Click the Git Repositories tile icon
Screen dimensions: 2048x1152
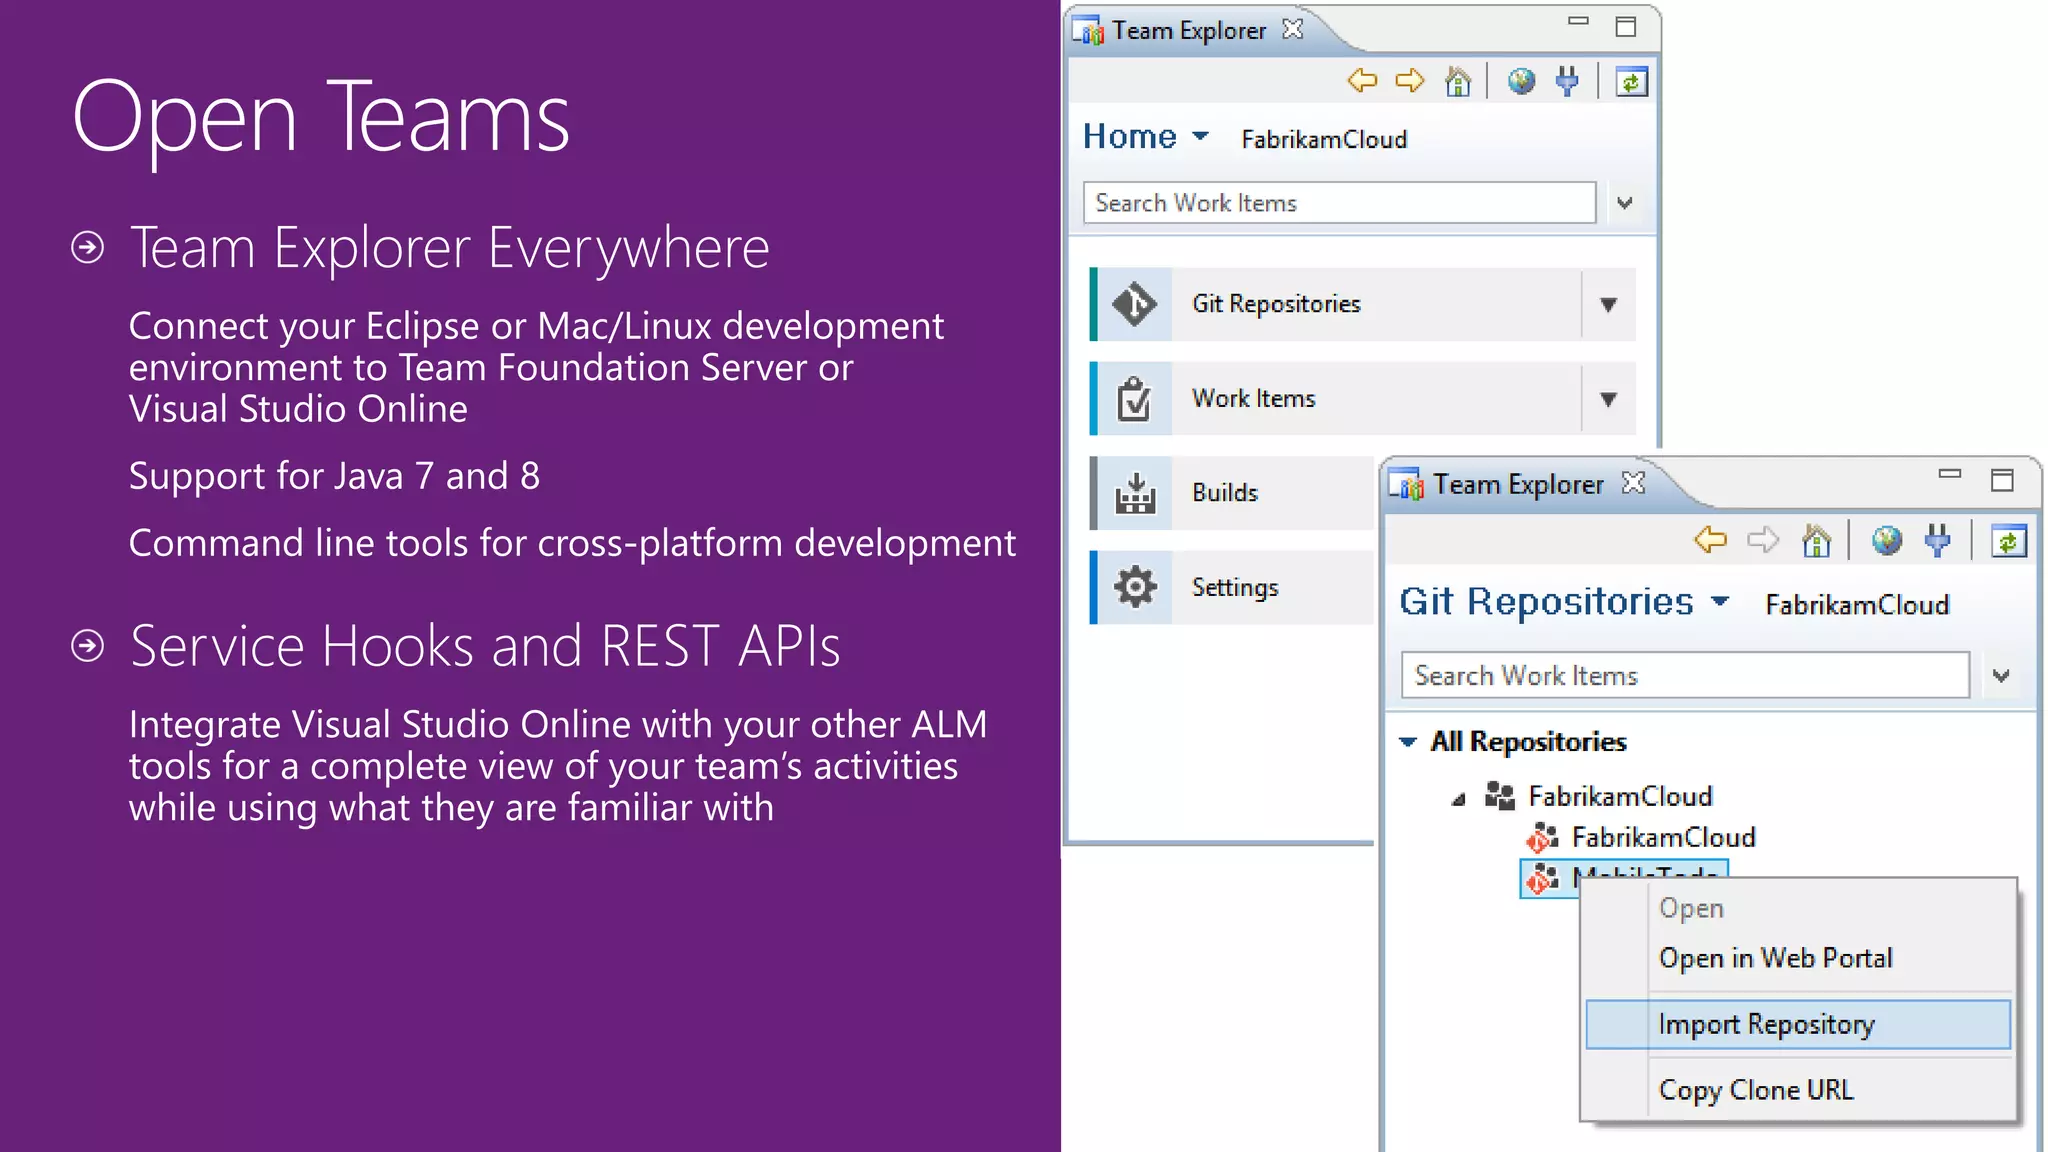(1134, 304)
